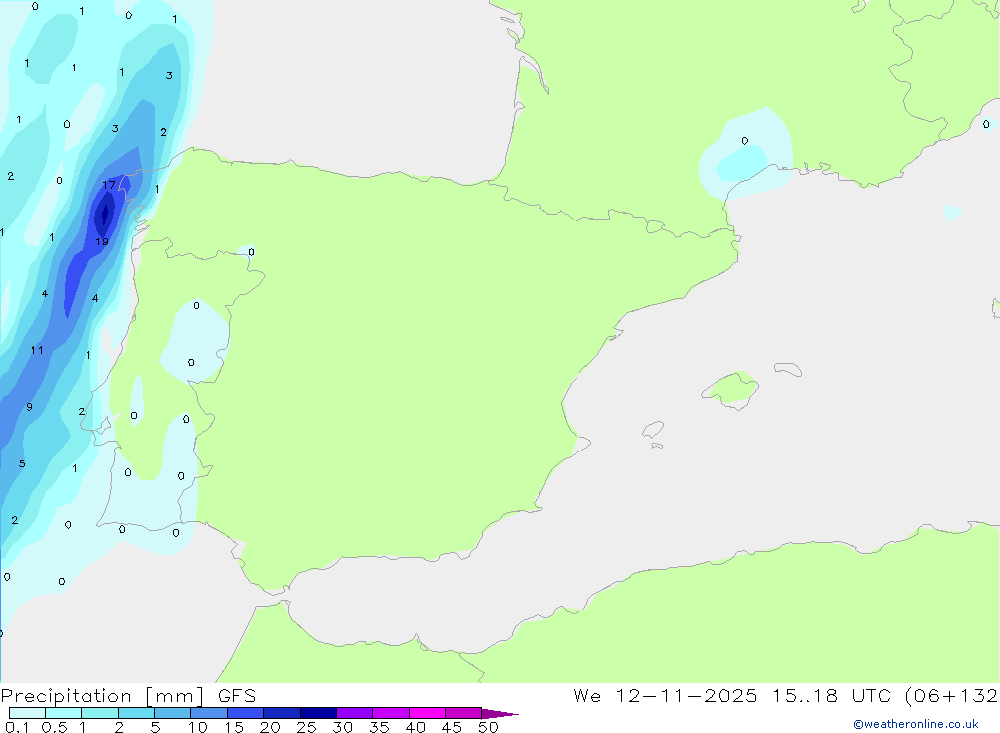Viewport: 1000px width, 733px height.
Task: Click the 0.1–0.5 mm palest cyan legend swatch
Action: (x=27, y=713)
